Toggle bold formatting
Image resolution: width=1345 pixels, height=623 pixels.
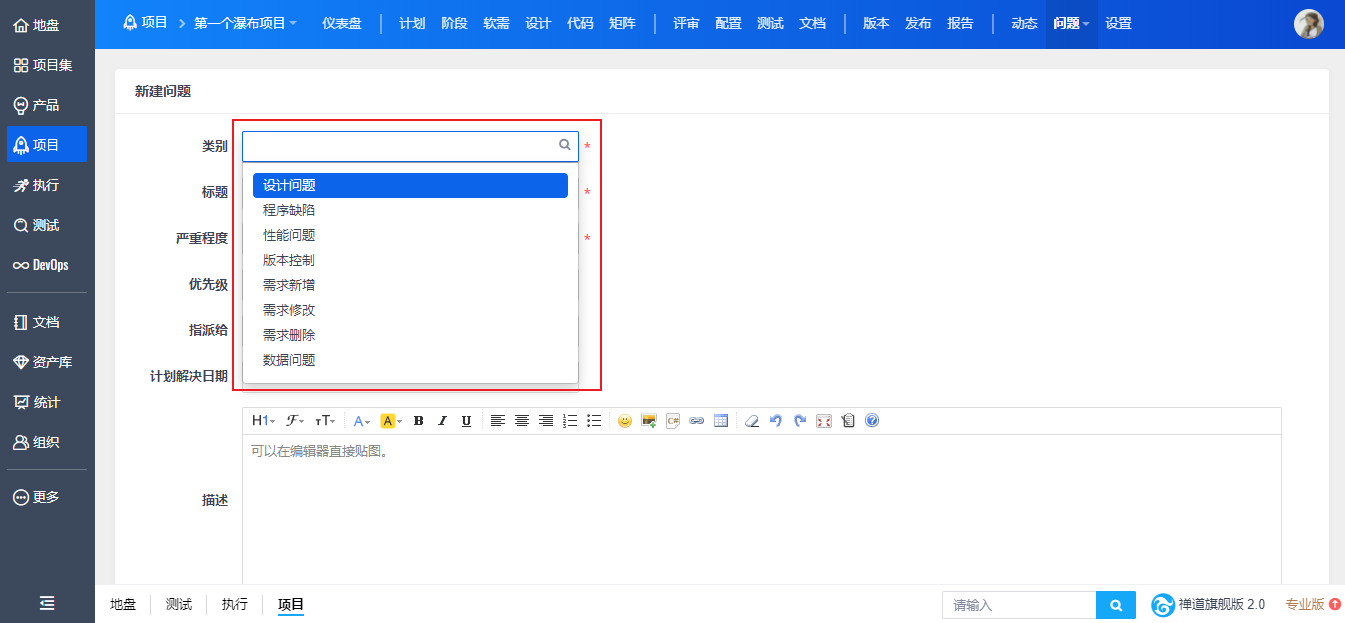(419, 421)
